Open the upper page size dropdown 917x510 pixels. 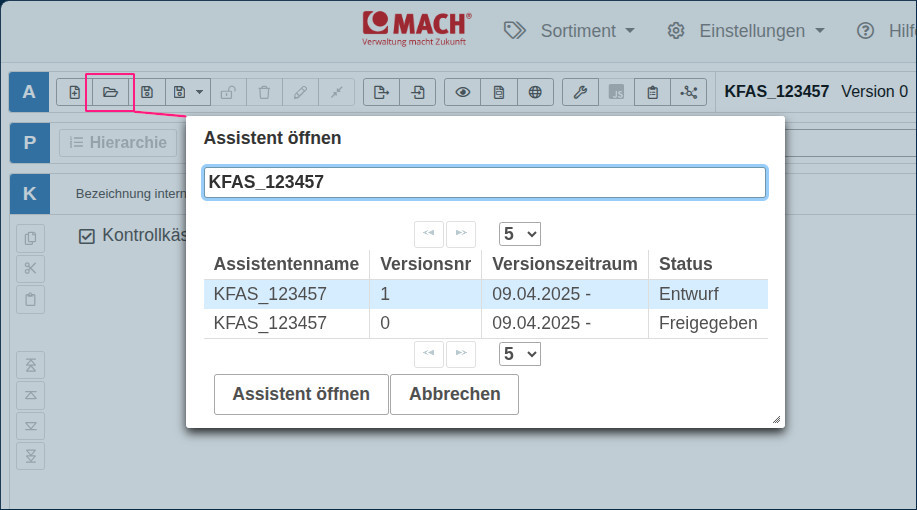pyautogui.click(x=519, y=234)
